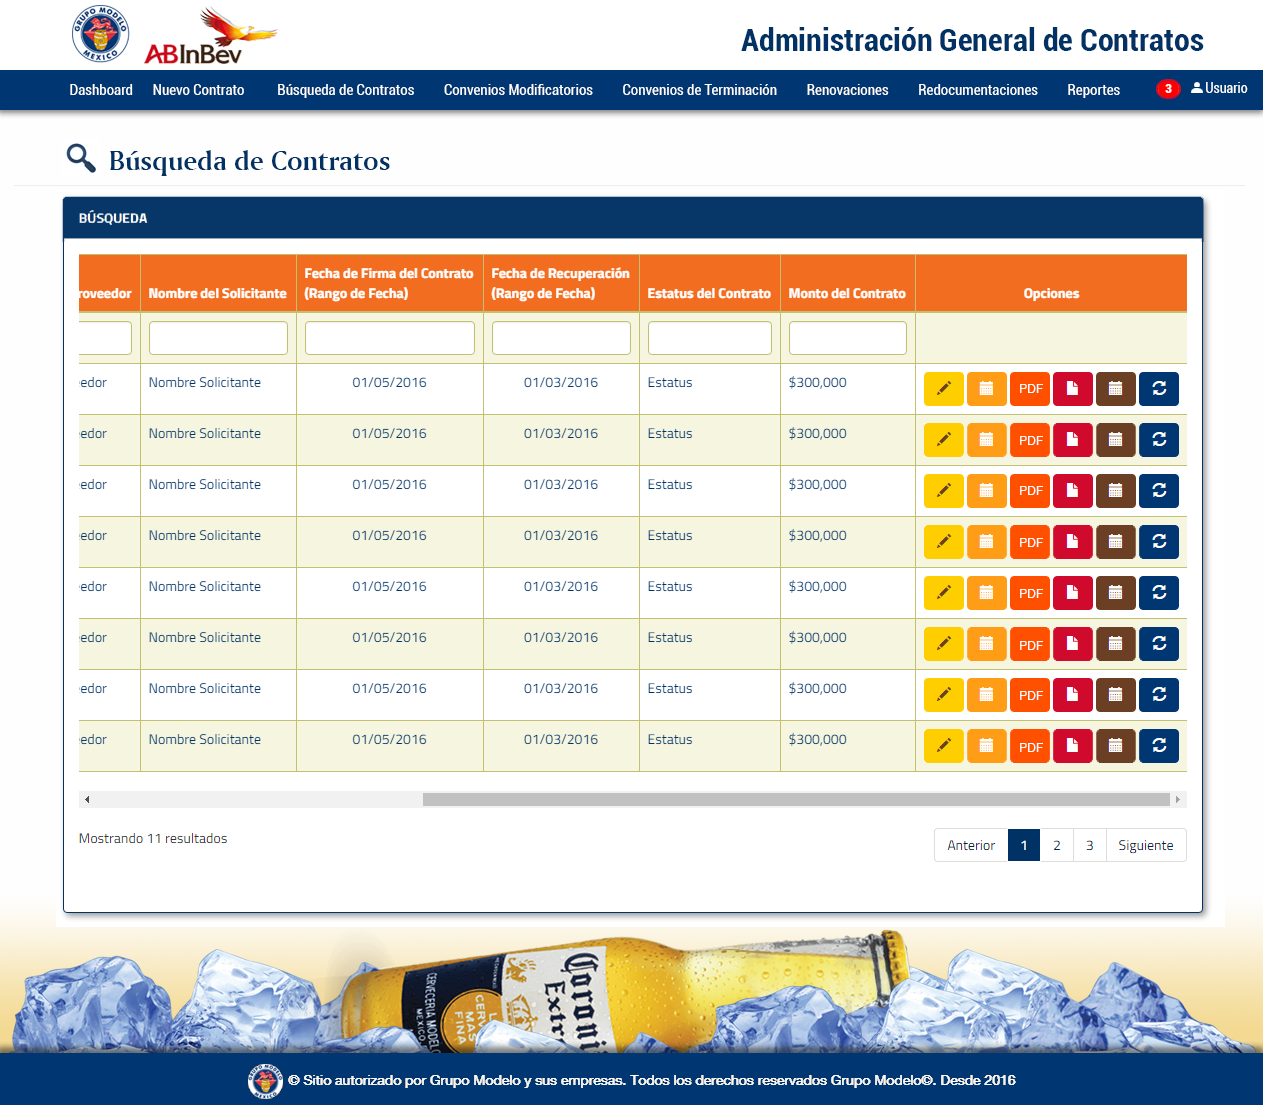The width and height of the screenshot is (1263, 1105).
Task: Open the red notification badge showing 3
Action: (x=1167, y=89)
